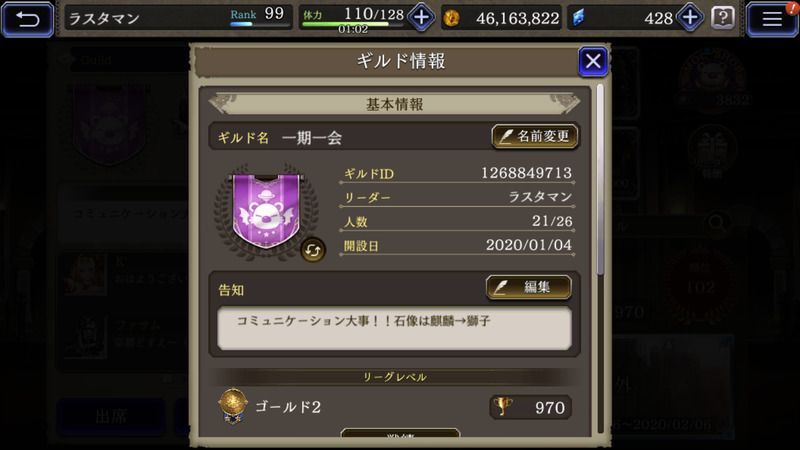Click the stamina gauge bar 110/128
Screen dimensions: 800x450
(352, 23)
